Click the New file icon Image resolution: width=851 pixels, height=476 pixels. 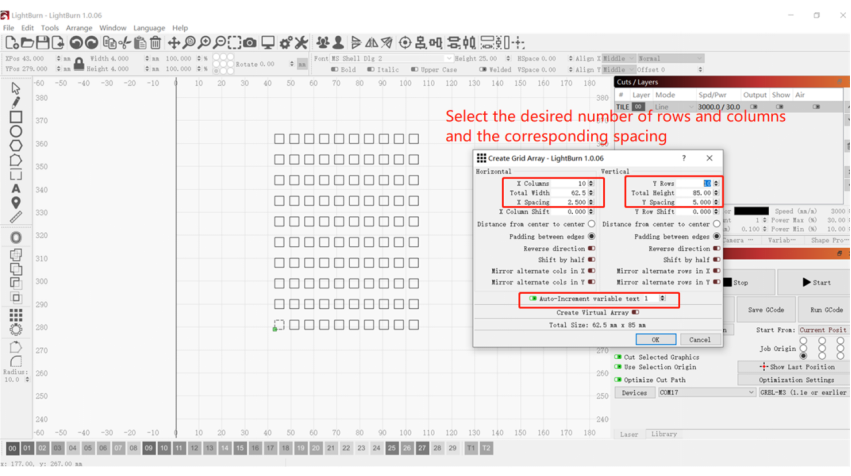pyautogui.click(x=11, y=43)
